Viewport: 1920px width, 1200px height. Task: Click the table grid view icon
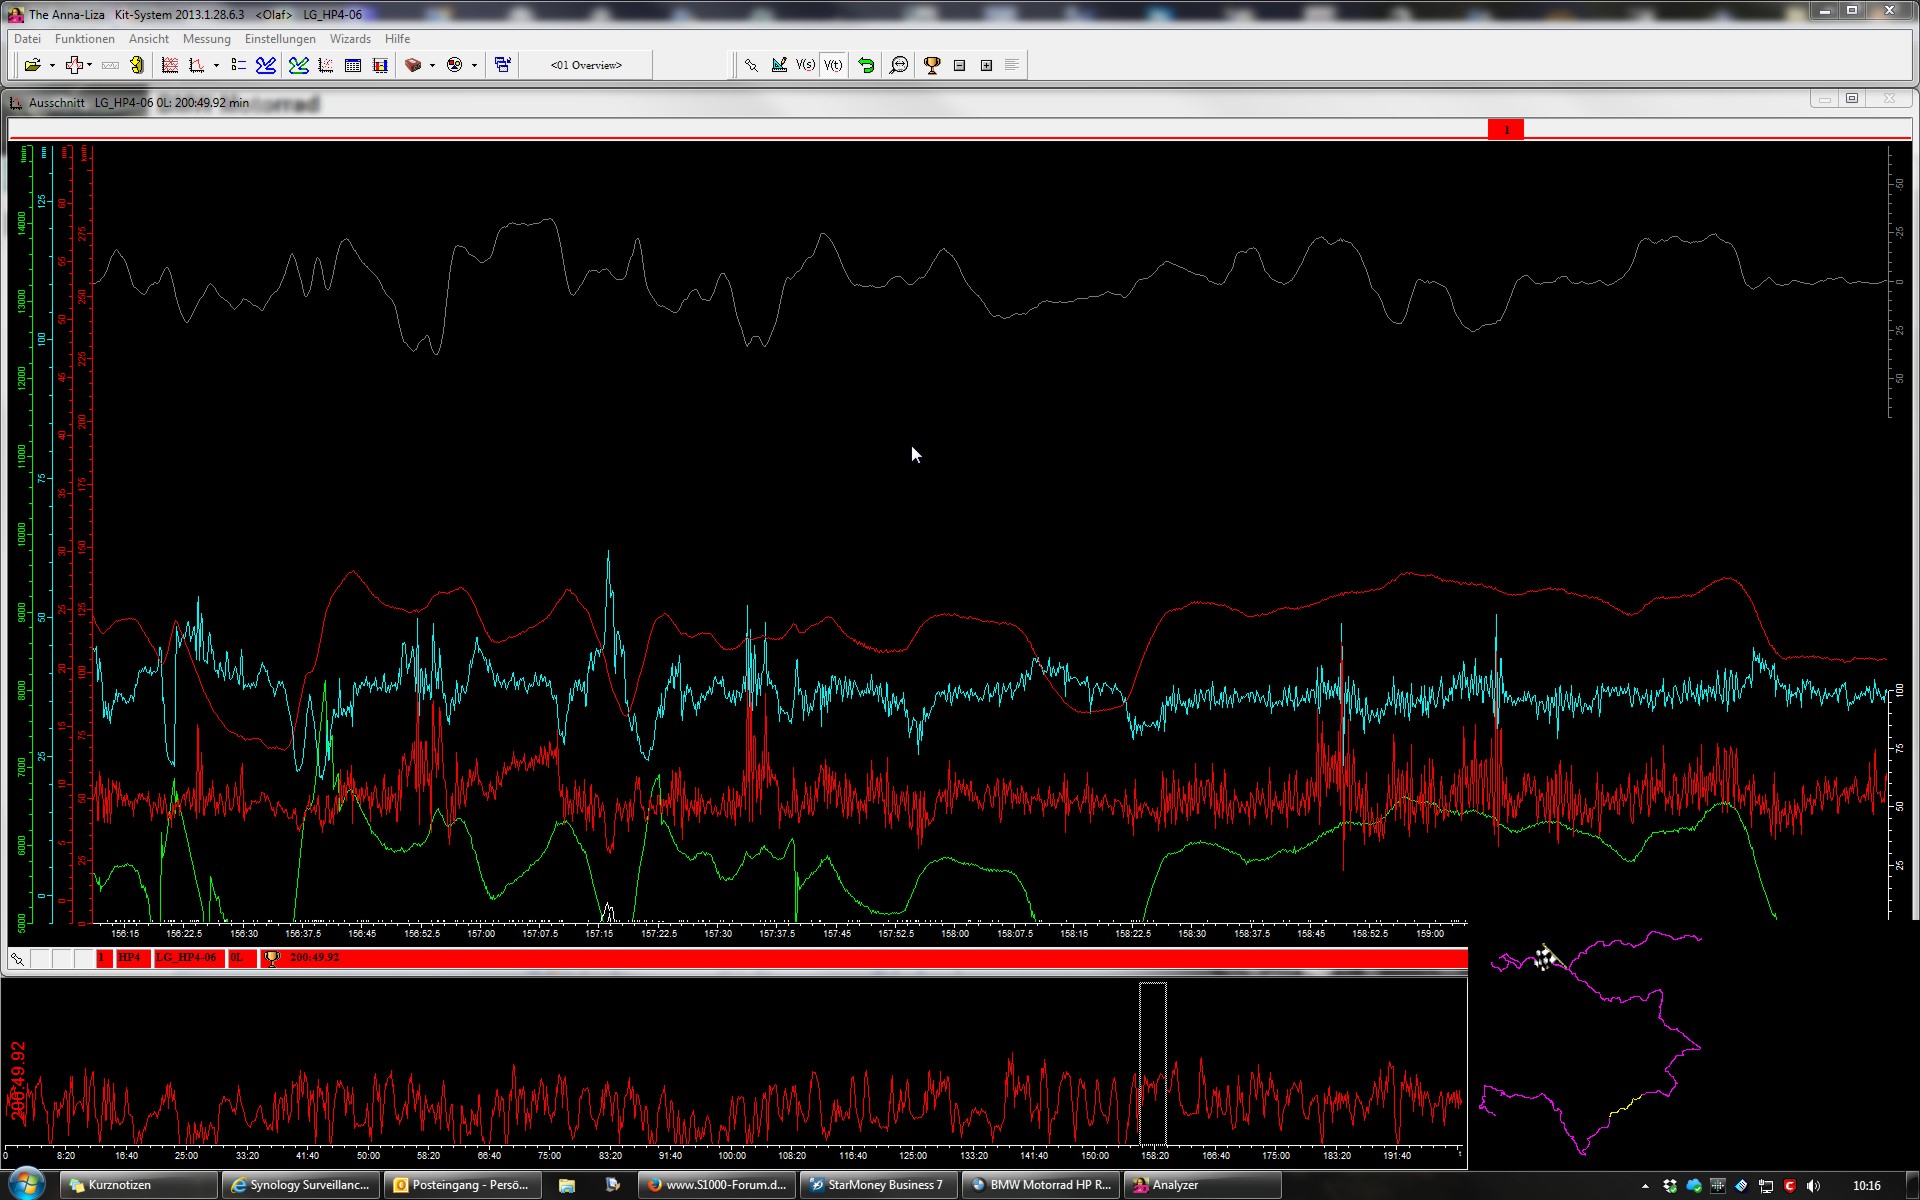(352, 65)
